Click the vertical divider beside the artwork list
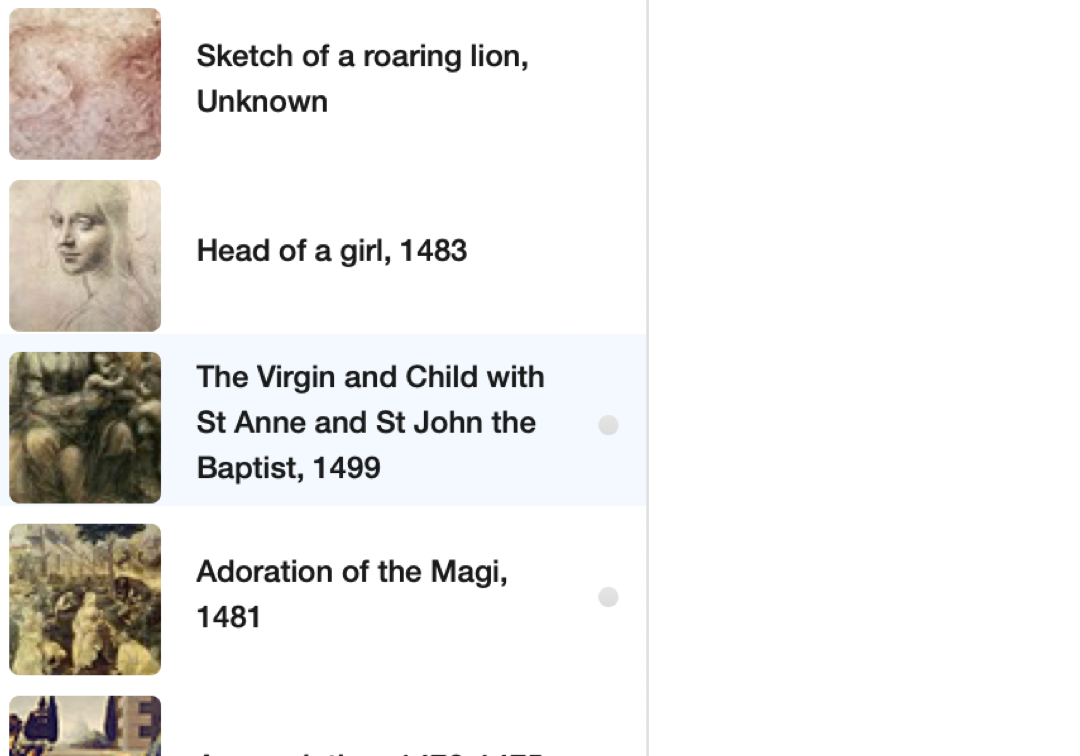 [x=648, y=378]
